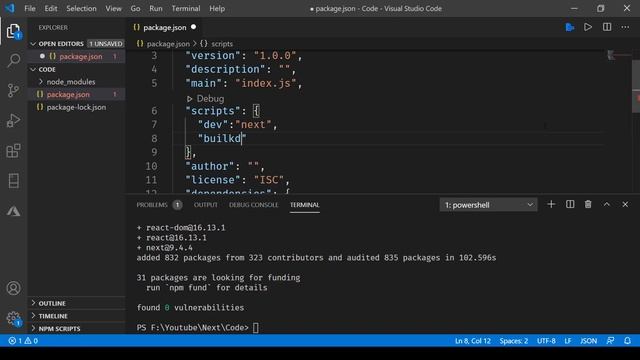Maximize the panel with the up chevron
Image resolution: width=640 pixels, height=360 pixels.
pyautogui.click(x=607, y=204)
